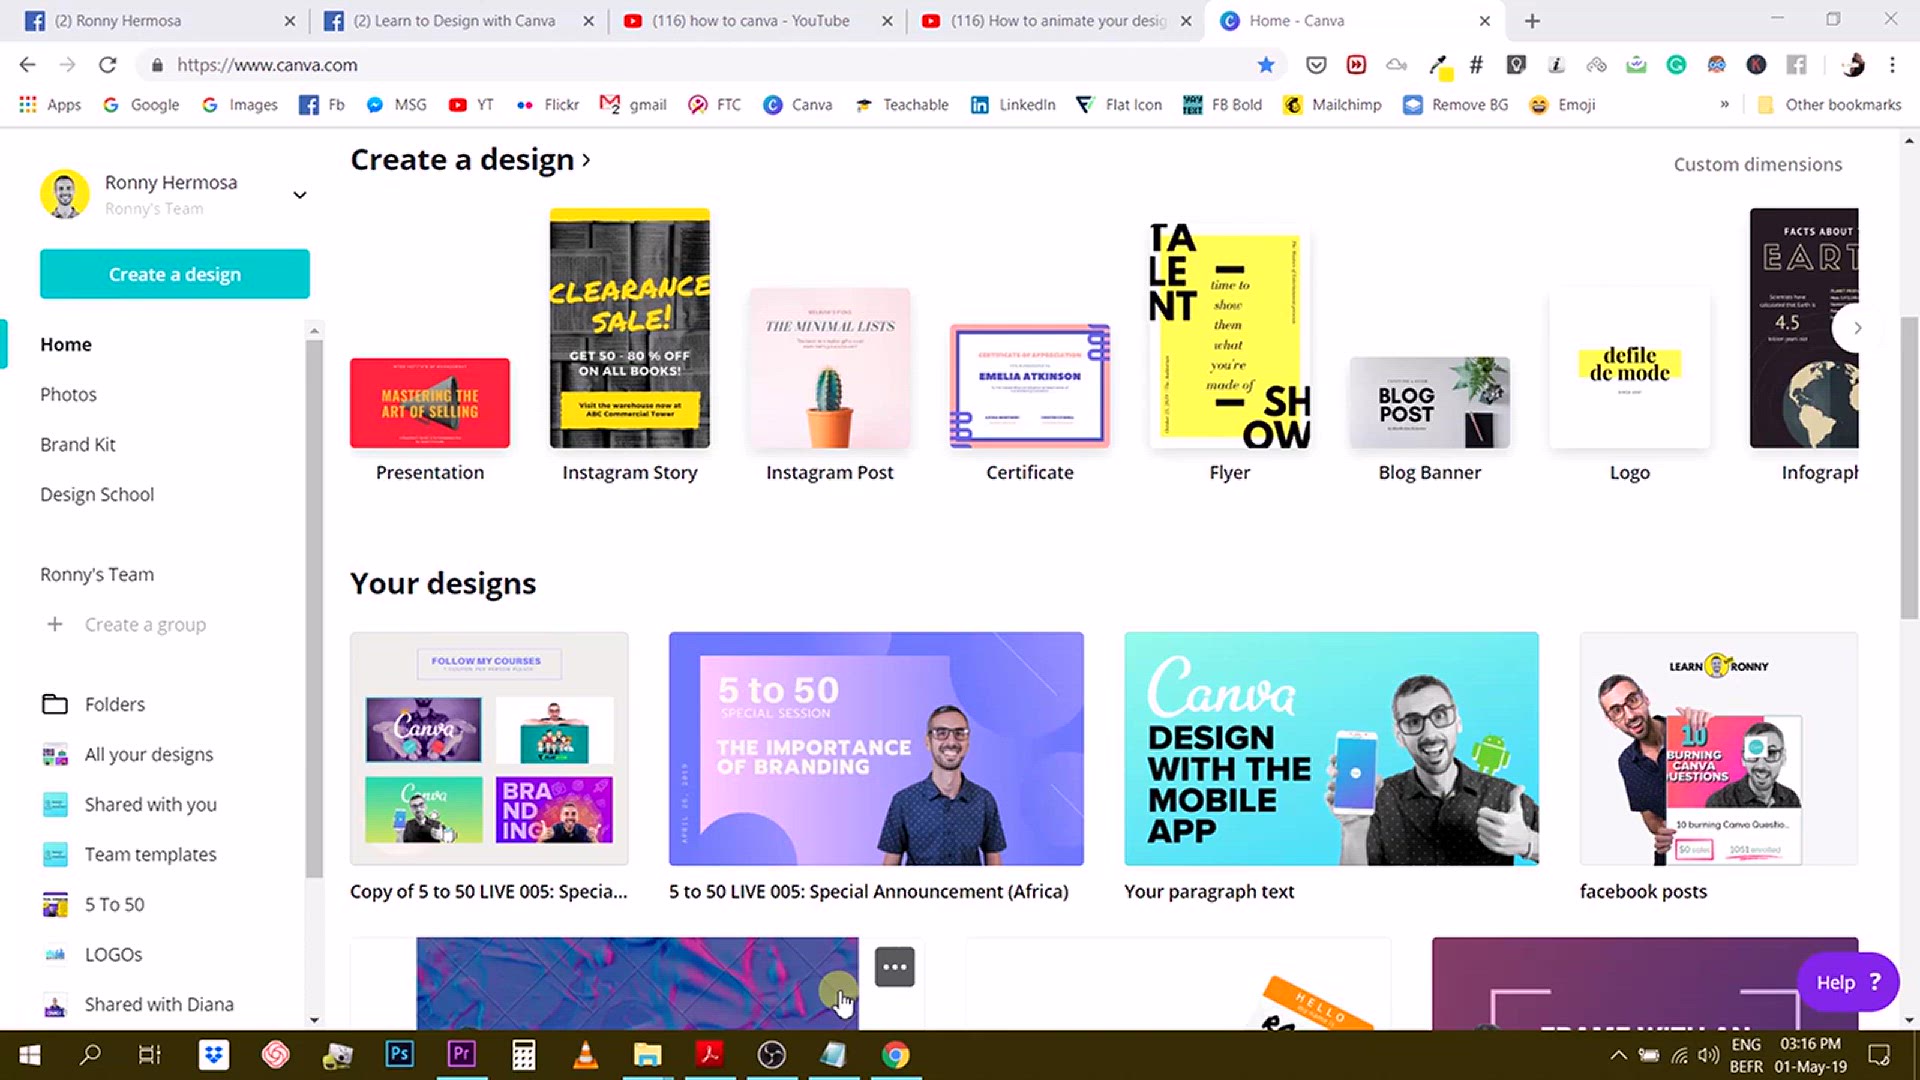Viewport: 1920px width, 1080px height.
Task: Click Ronny's Team in the sidebar
Action: pos(97,574)
